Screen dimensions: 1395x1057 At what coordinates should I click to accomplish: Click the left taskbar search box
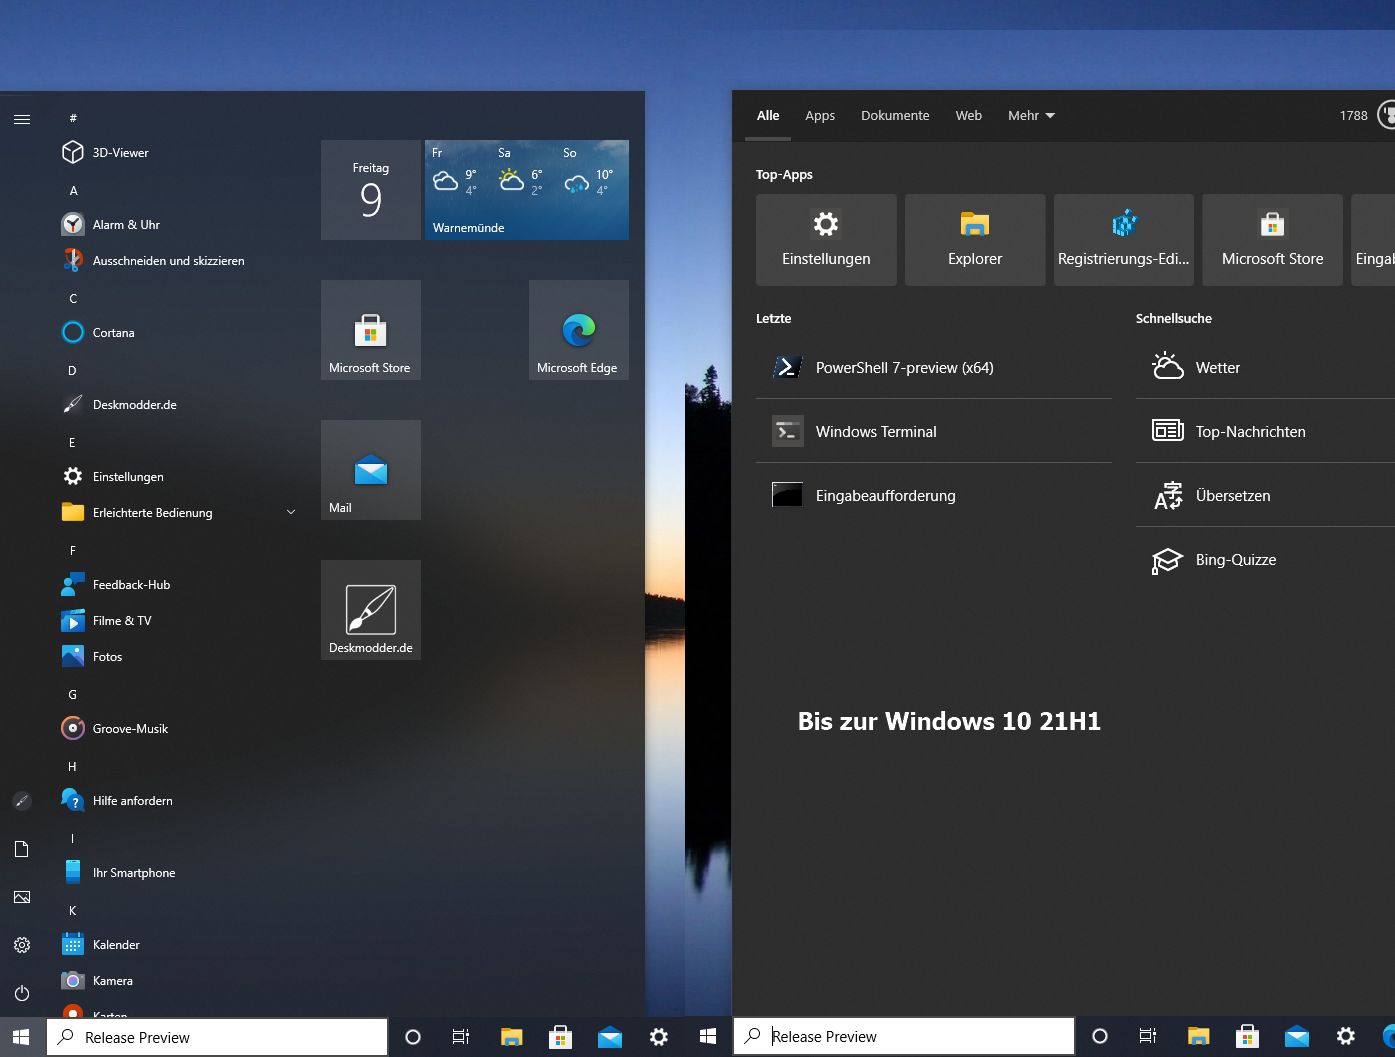pos(217,1037)
